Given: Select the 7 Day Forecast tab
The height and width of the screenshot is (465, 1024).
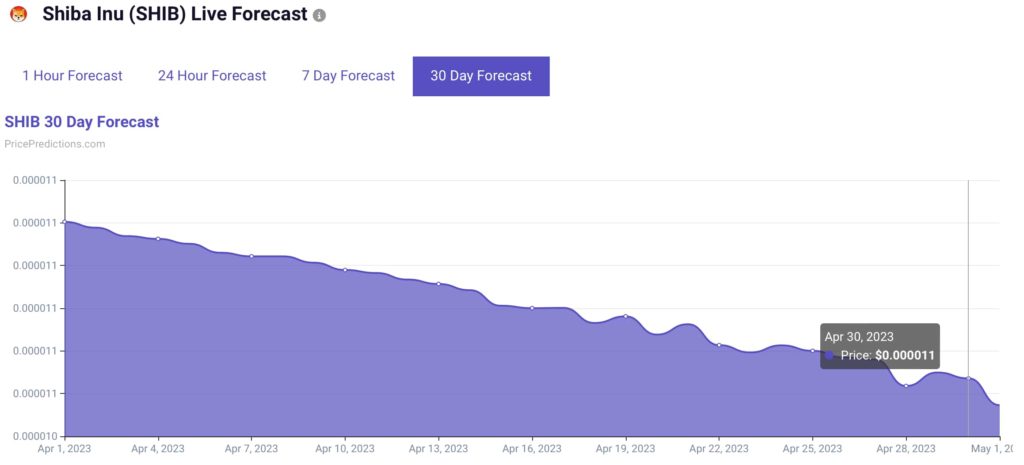Looking at the screenshot, I should (348, 76).
